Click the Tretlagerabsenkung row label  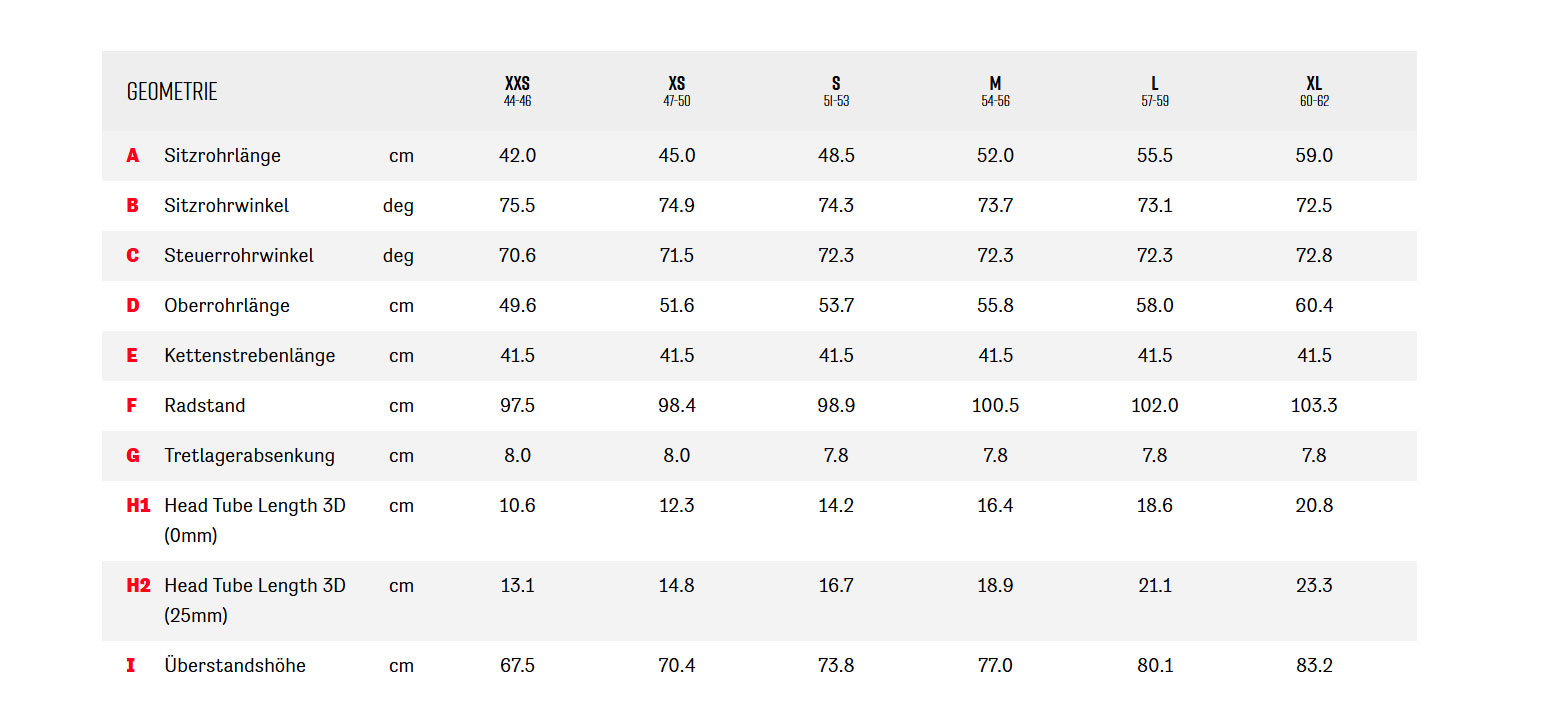click(250, 456)
